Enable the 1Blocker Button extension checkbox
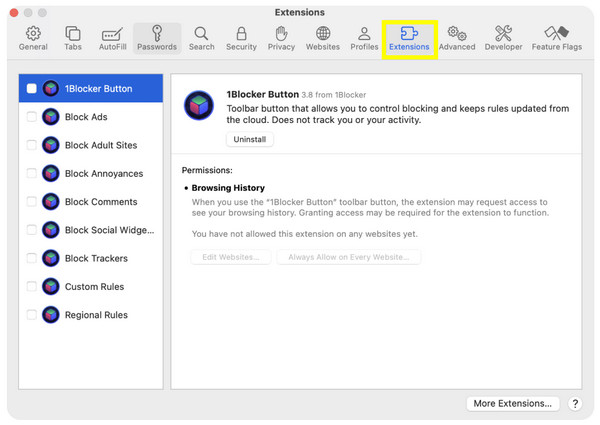The width and height of the screenshot is (600, 425). pos(31,89)
